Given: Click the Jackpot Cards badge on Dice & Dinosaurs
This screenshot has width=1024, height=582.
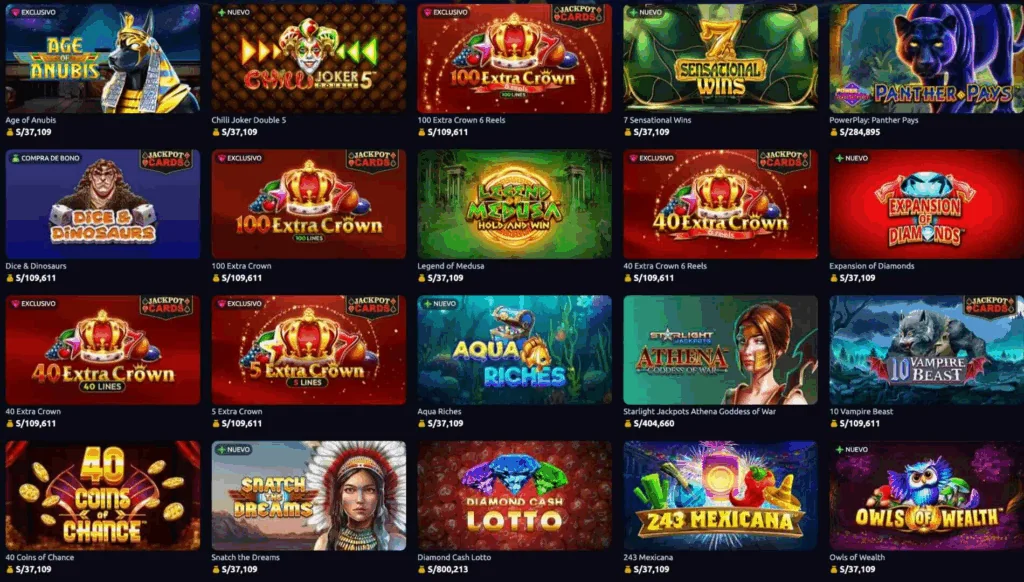Looking at the screenshot, I should coord(166,160).
